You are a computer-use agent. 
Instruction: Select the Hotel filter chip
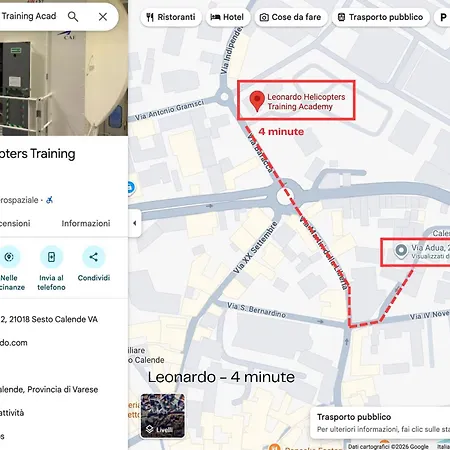[228, 17]
